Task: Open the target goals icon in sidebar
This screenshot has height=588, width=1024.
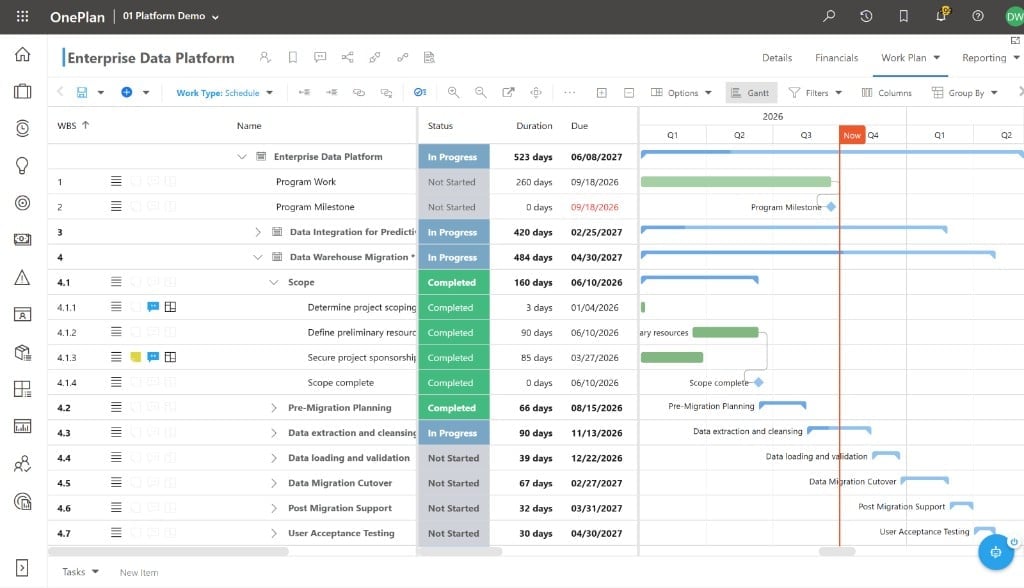Action: coord(22,203)
